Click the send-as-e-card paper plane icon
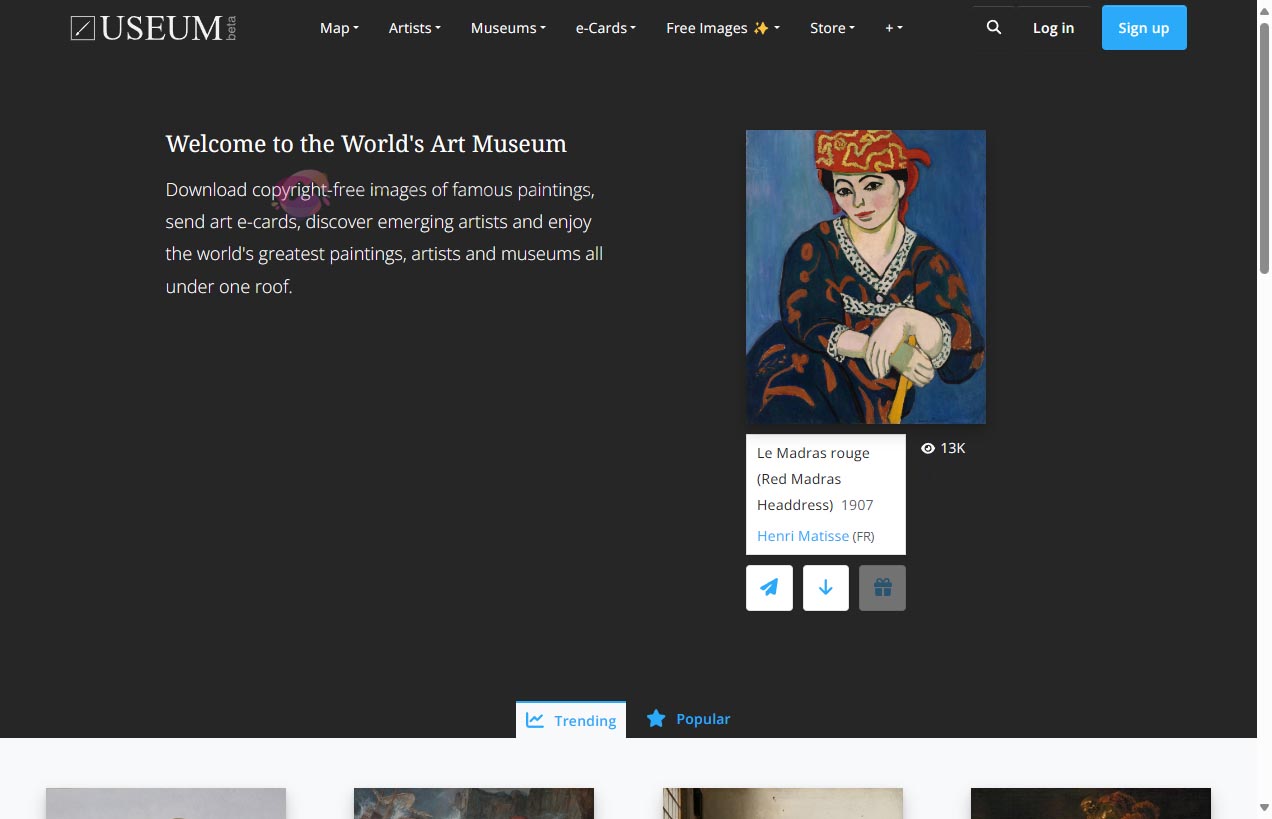 point(768,587)
